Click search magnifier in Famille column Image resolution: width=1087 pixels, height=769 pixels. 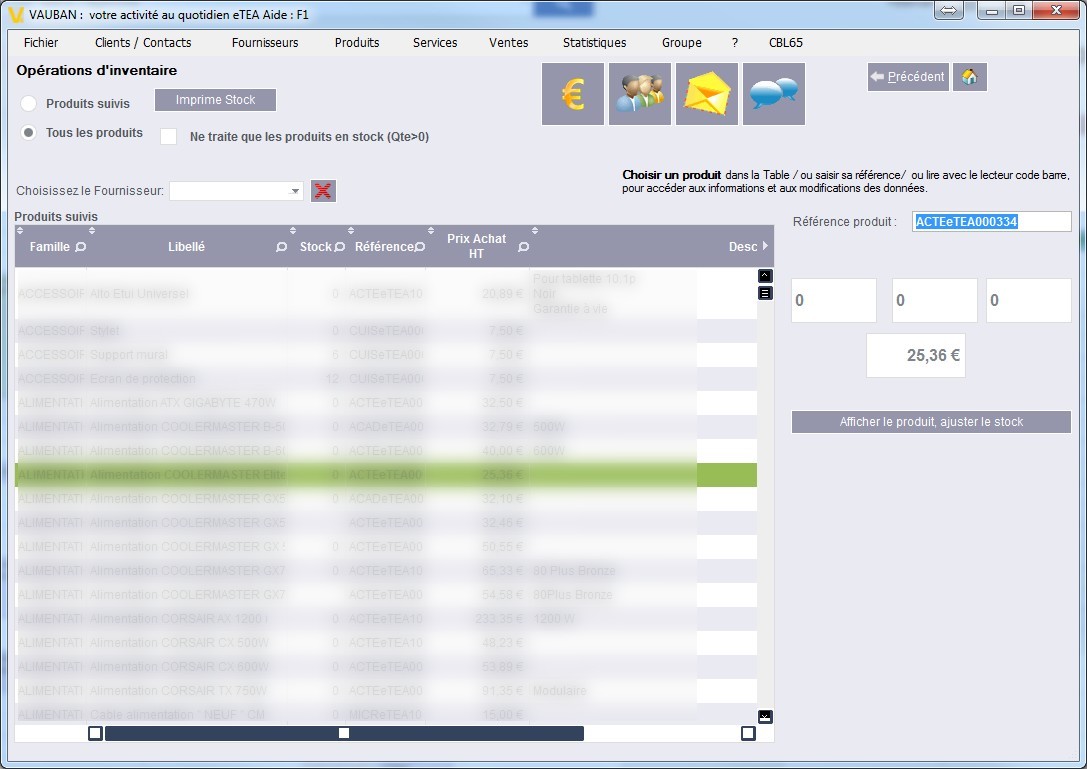pos(80,247)
